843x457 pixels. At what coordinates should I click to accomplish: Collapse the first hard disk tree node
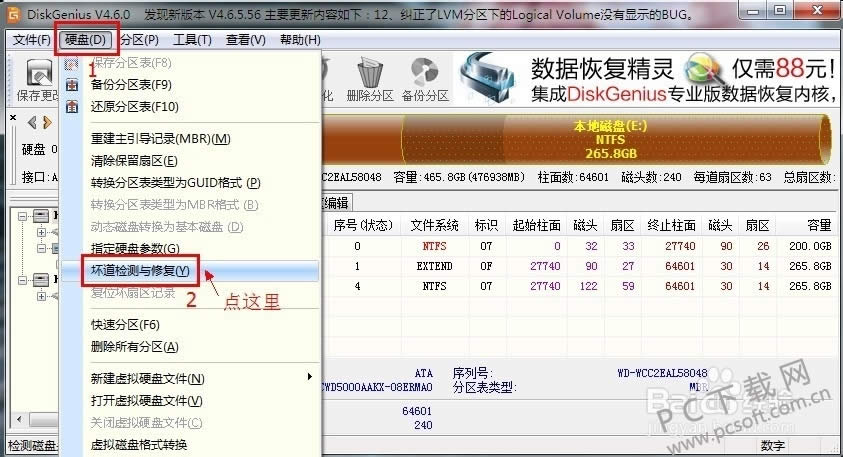pos(23,216)
